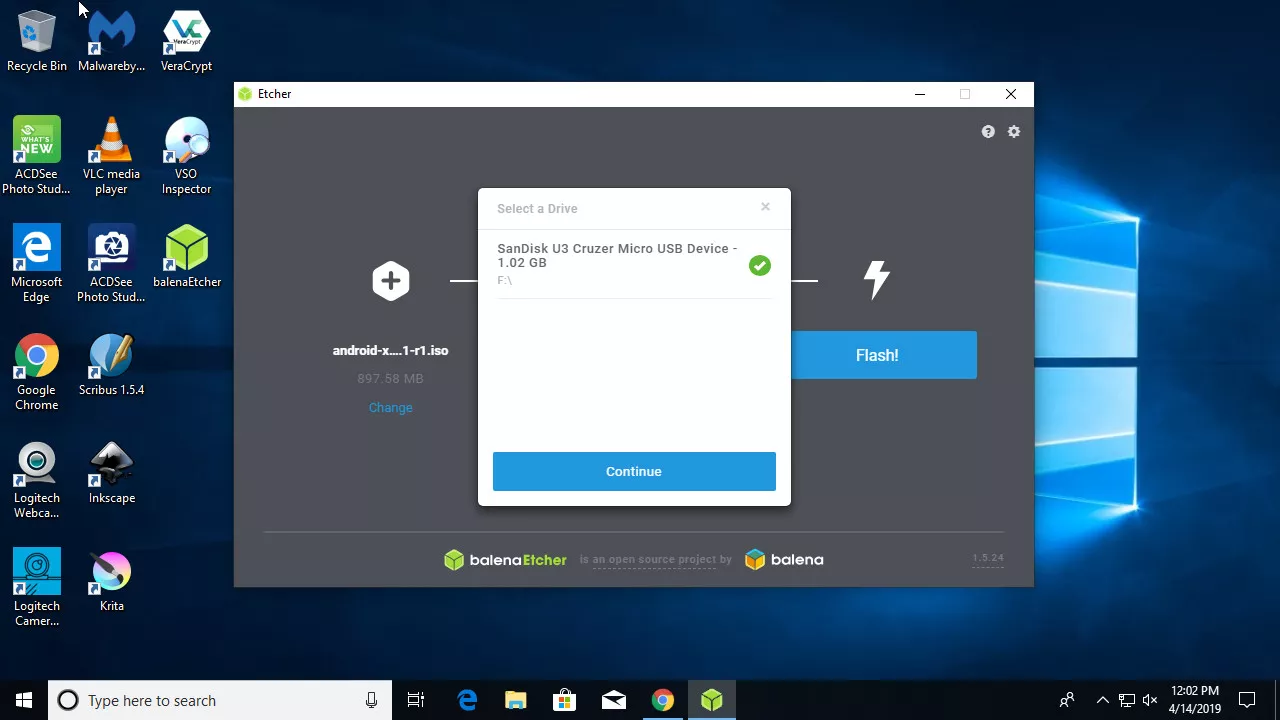Open VSO Inspector desktop shortcut
Screen dimensions: 1280x720
186,157
